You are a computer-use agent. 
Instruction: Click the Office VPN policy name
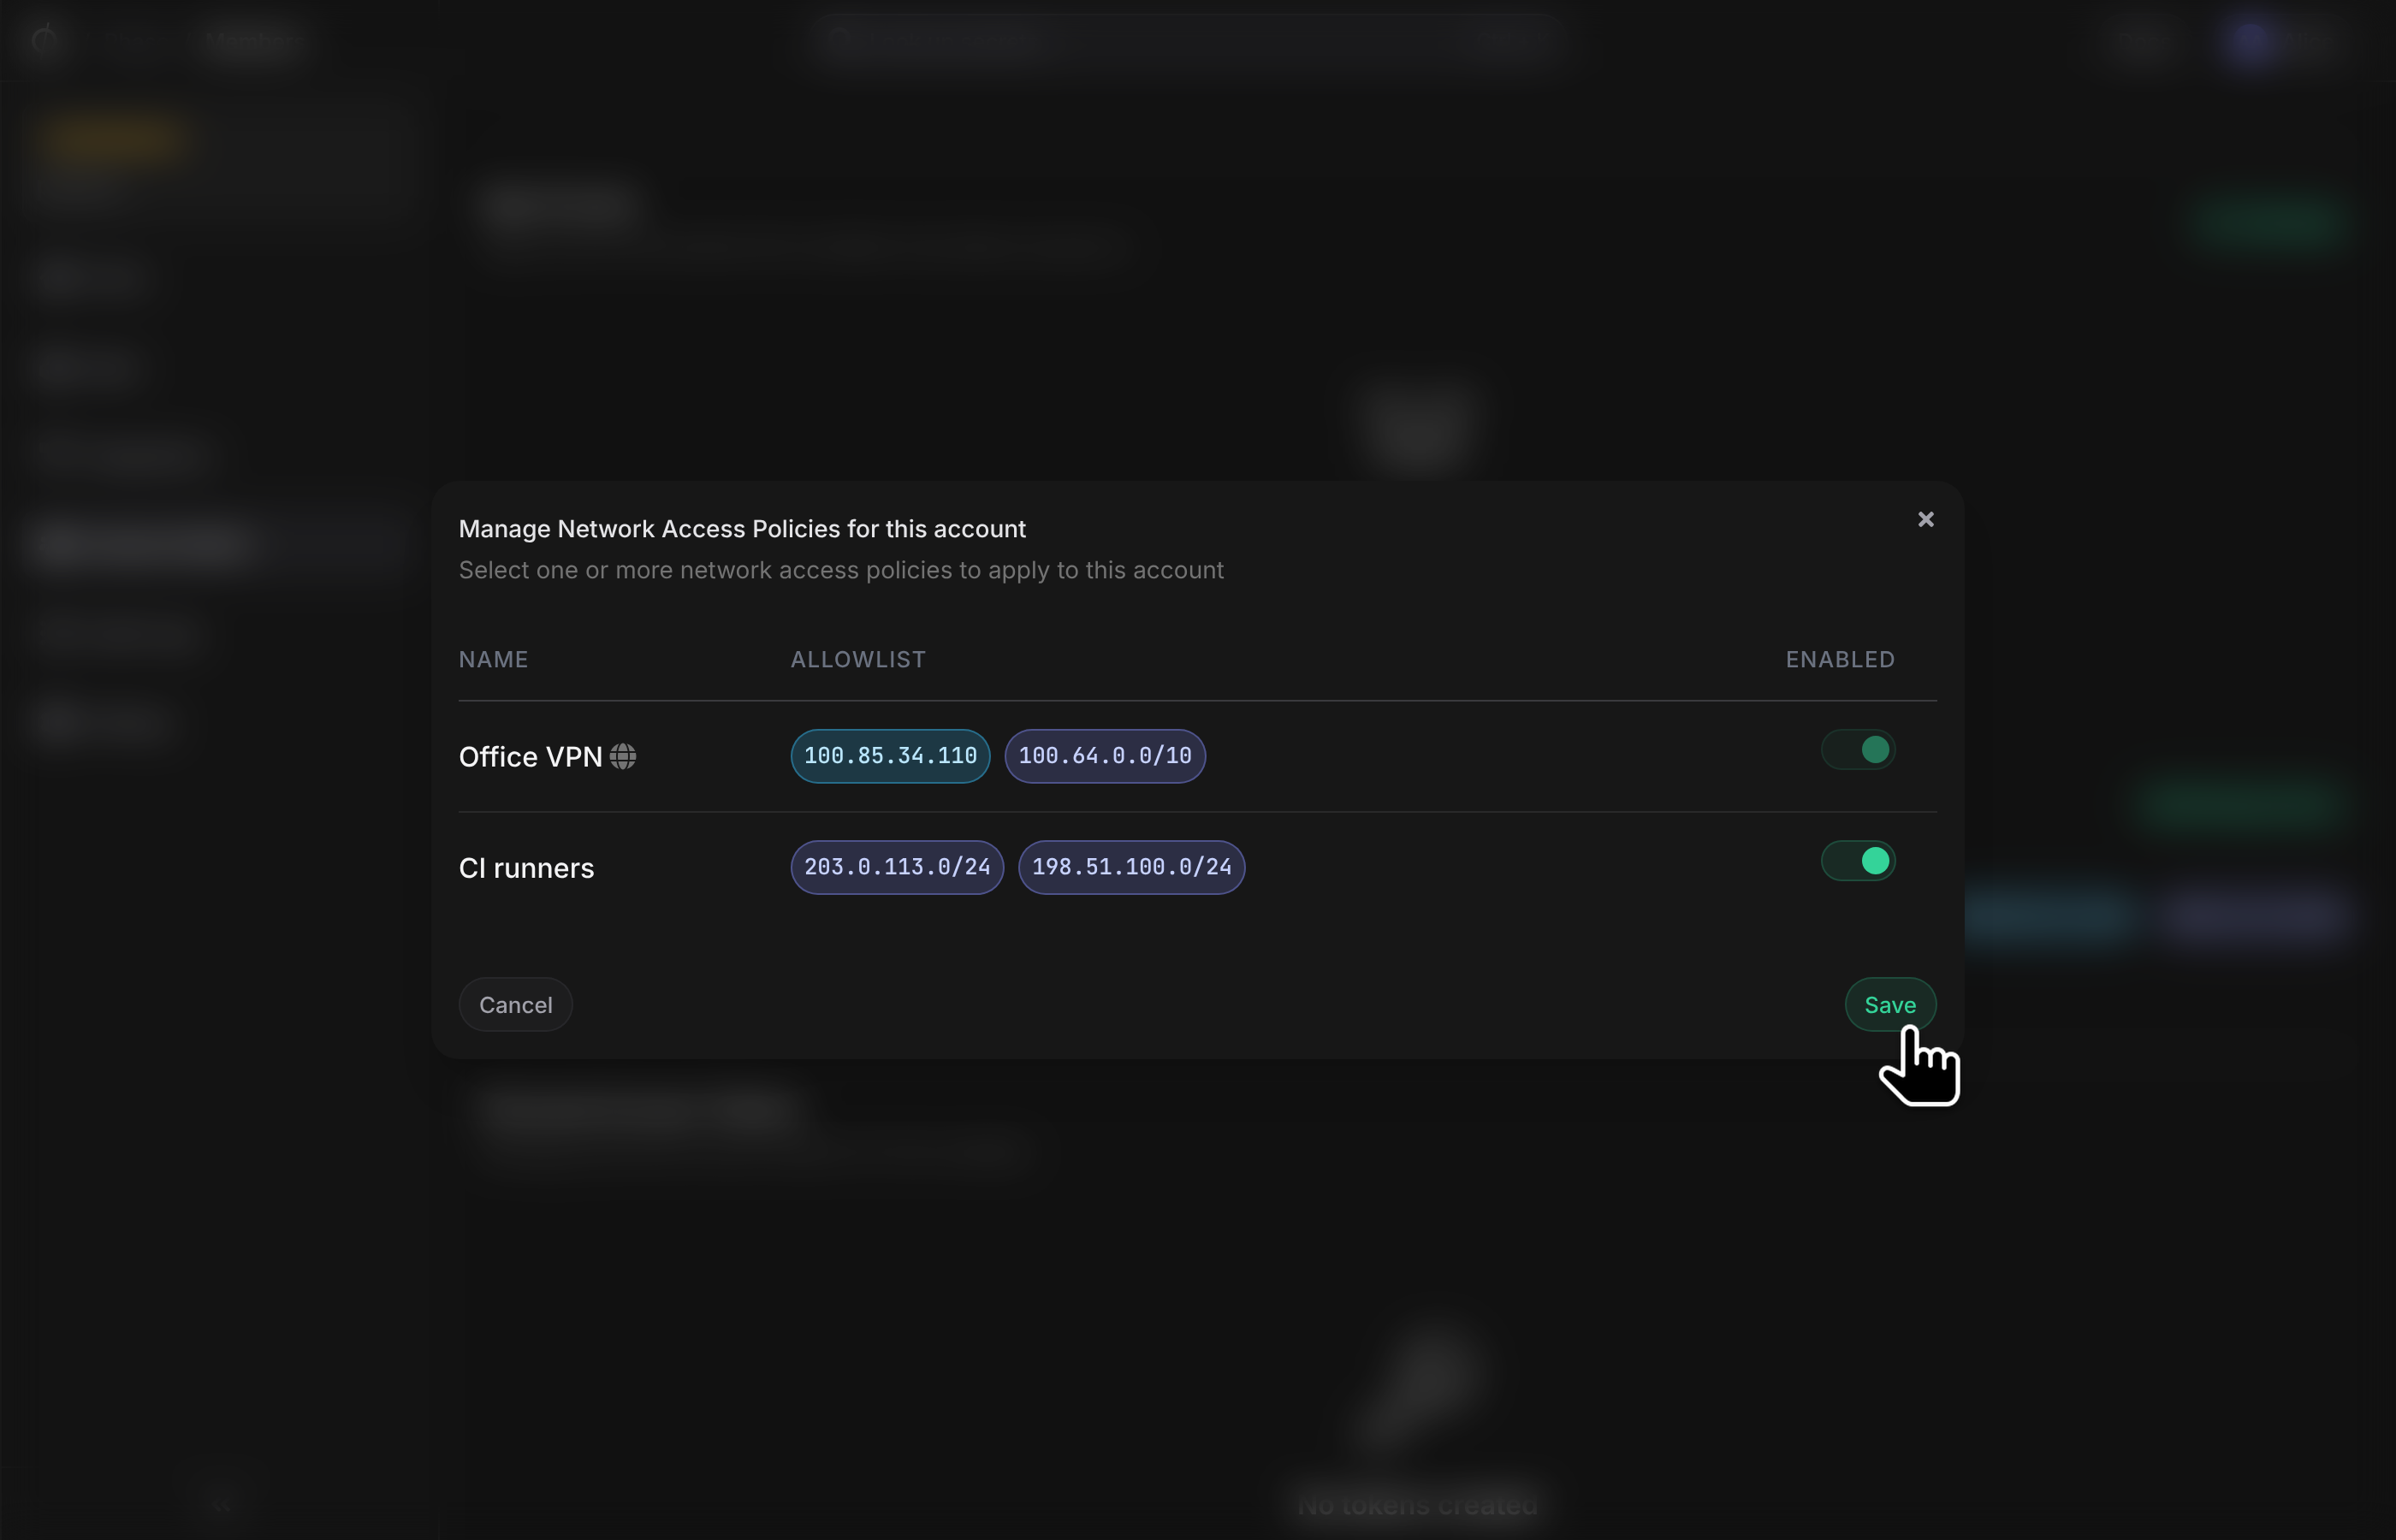[x=530, y=757]
